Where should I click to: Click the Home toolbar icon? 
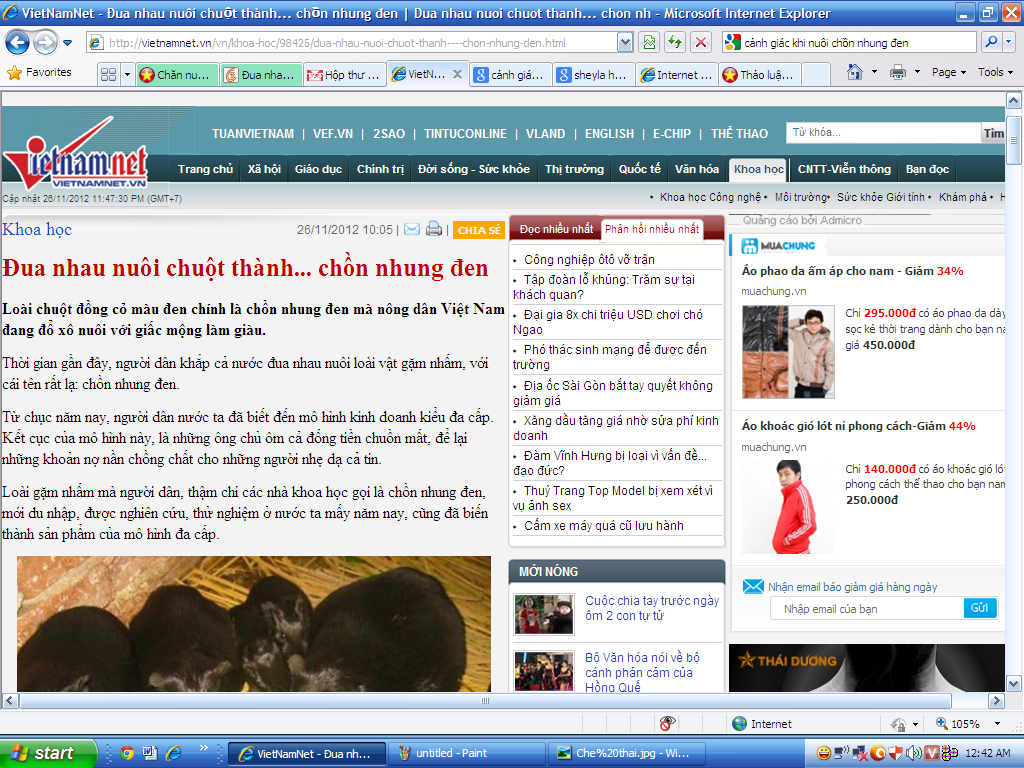(854, 72)
